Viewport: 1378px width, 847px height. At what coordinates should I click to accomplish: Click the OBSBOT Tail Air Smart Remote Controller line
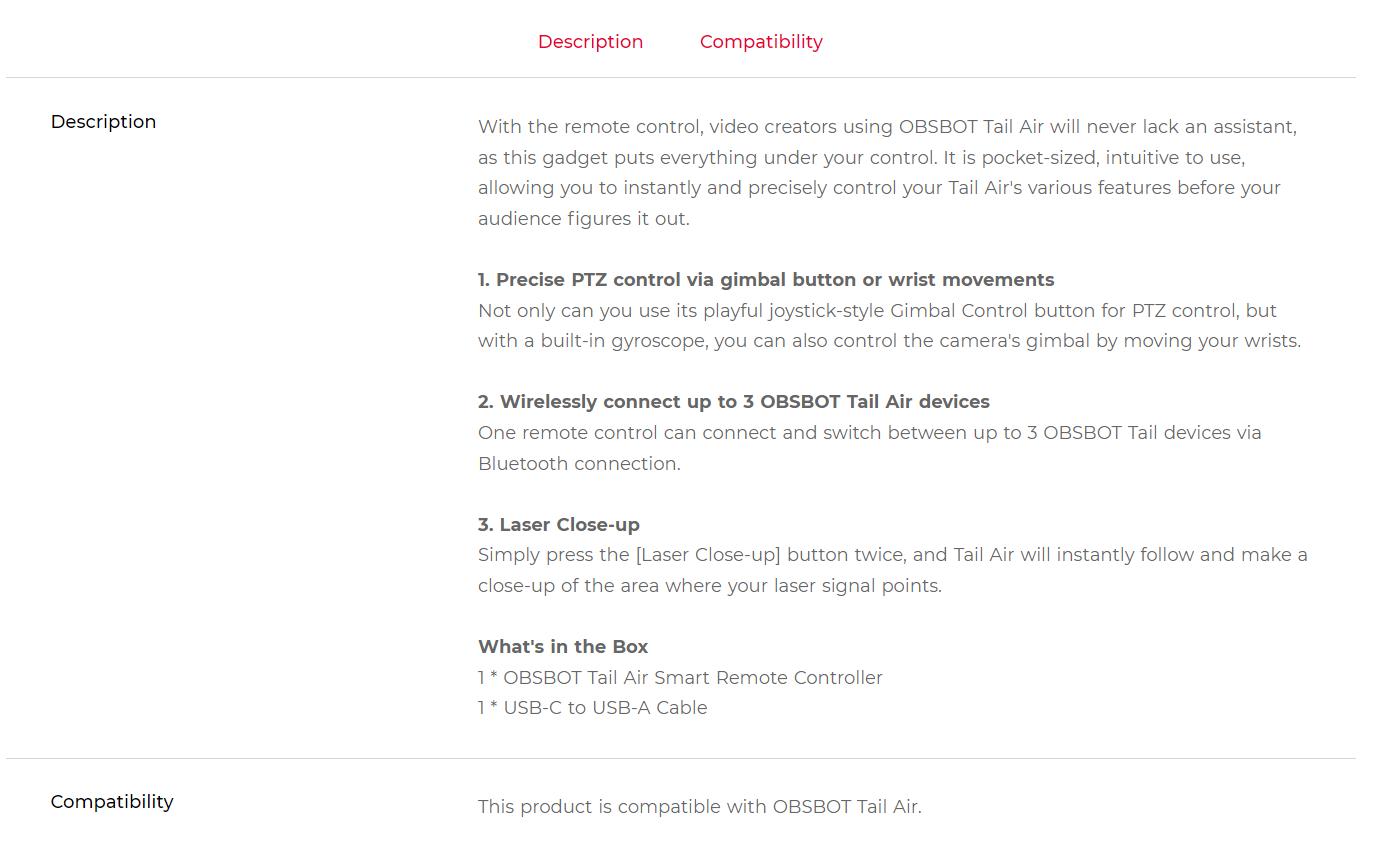point(680,677)
